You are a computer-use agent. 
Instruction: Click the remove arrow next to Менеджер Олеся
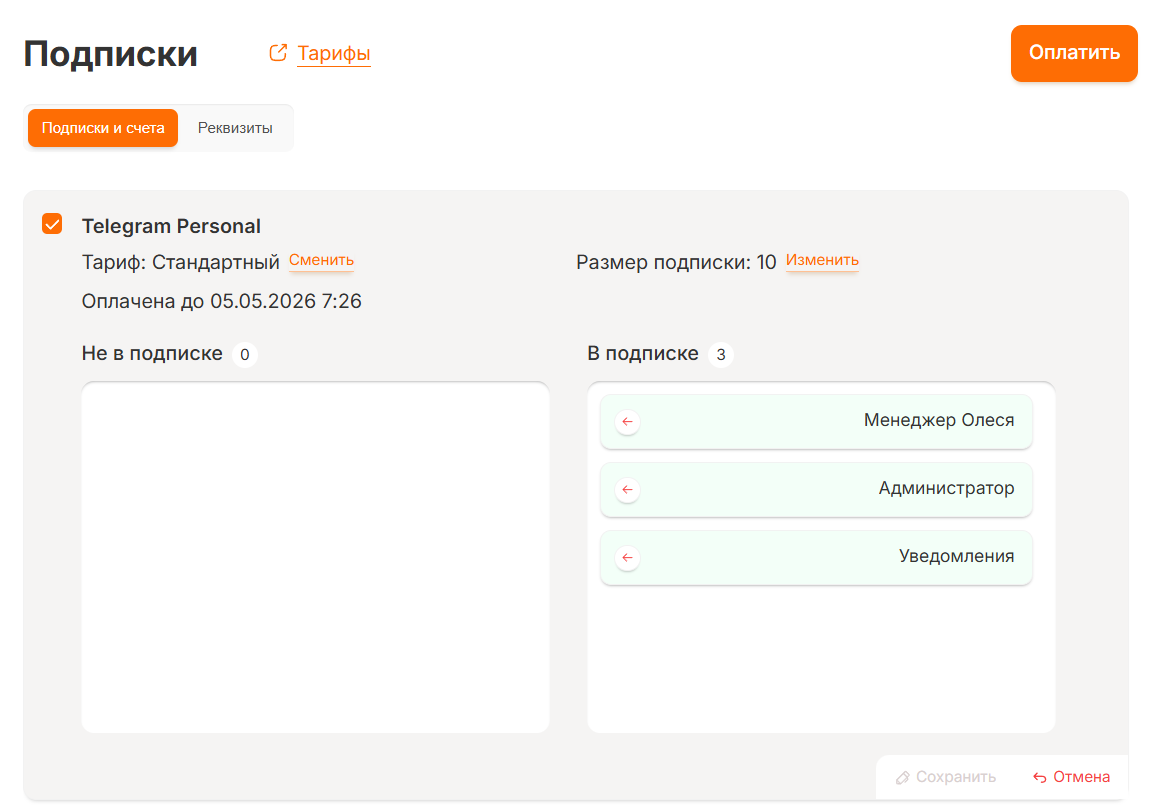click(x=627, y=422)
